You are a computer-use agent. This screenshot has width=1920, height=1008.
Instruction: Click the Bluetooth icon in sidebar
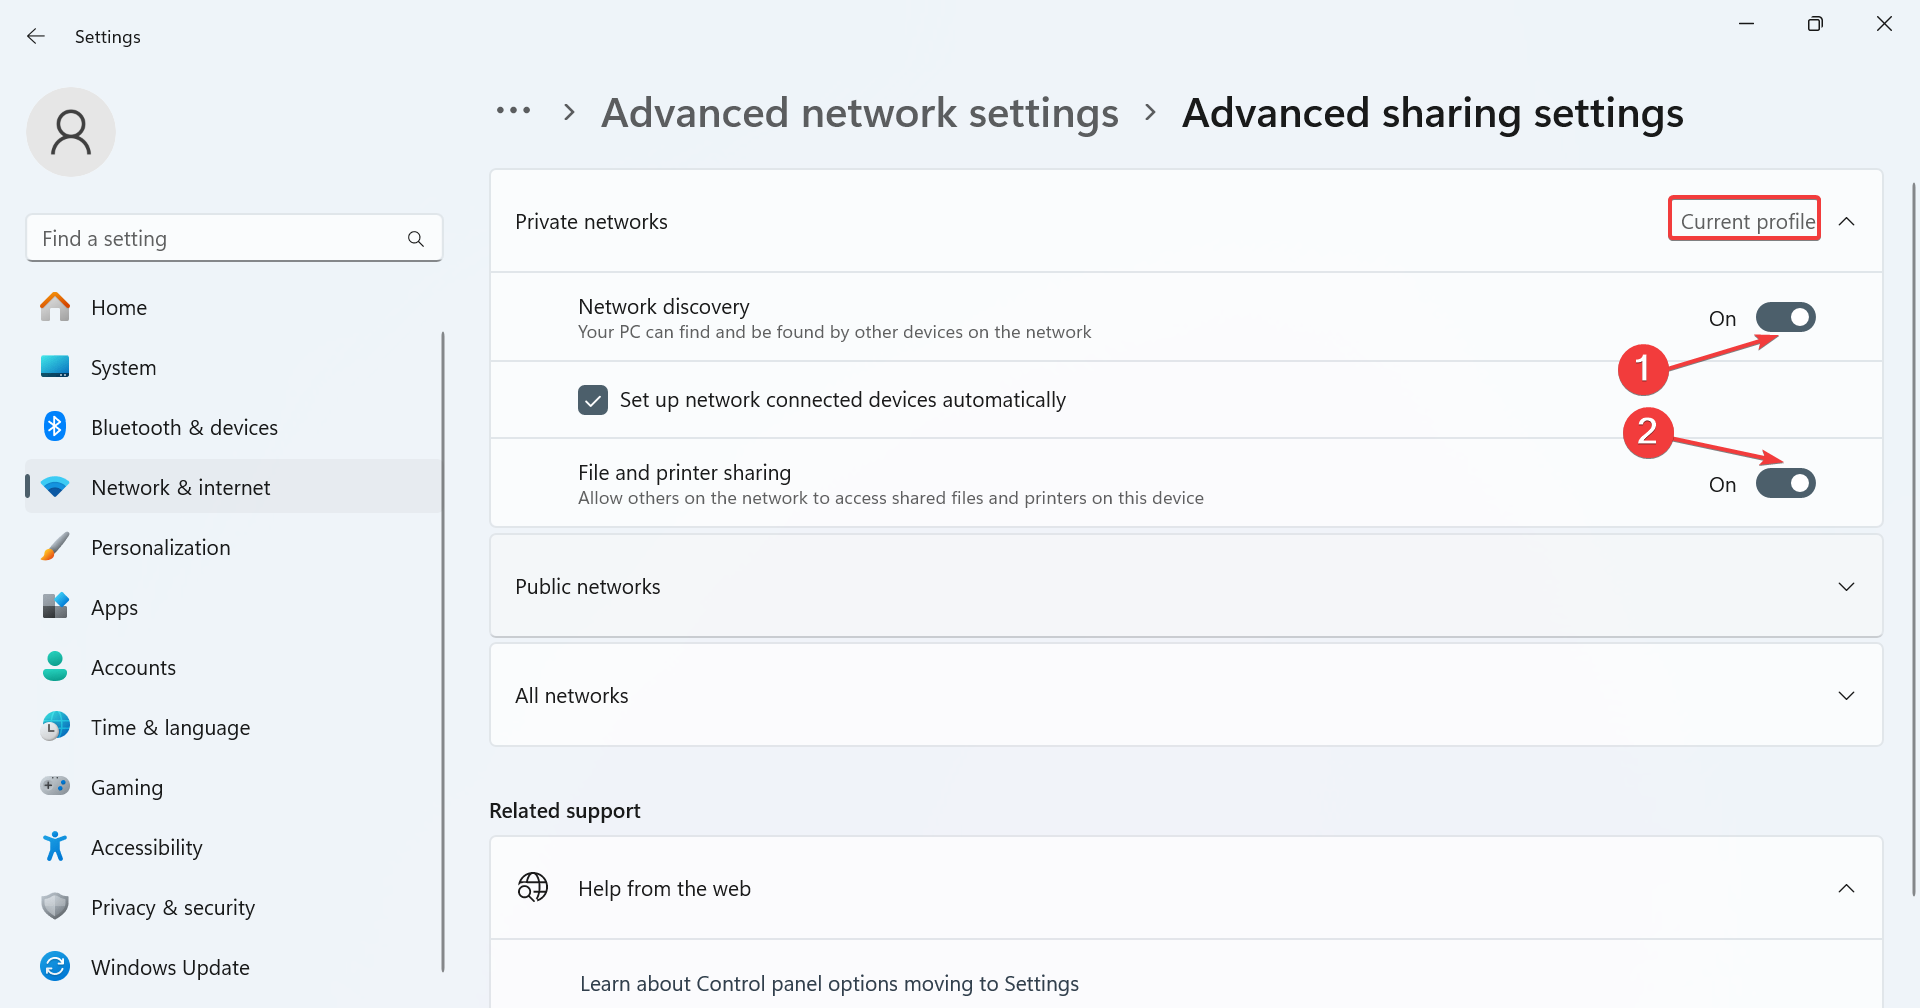click(55, 427)
